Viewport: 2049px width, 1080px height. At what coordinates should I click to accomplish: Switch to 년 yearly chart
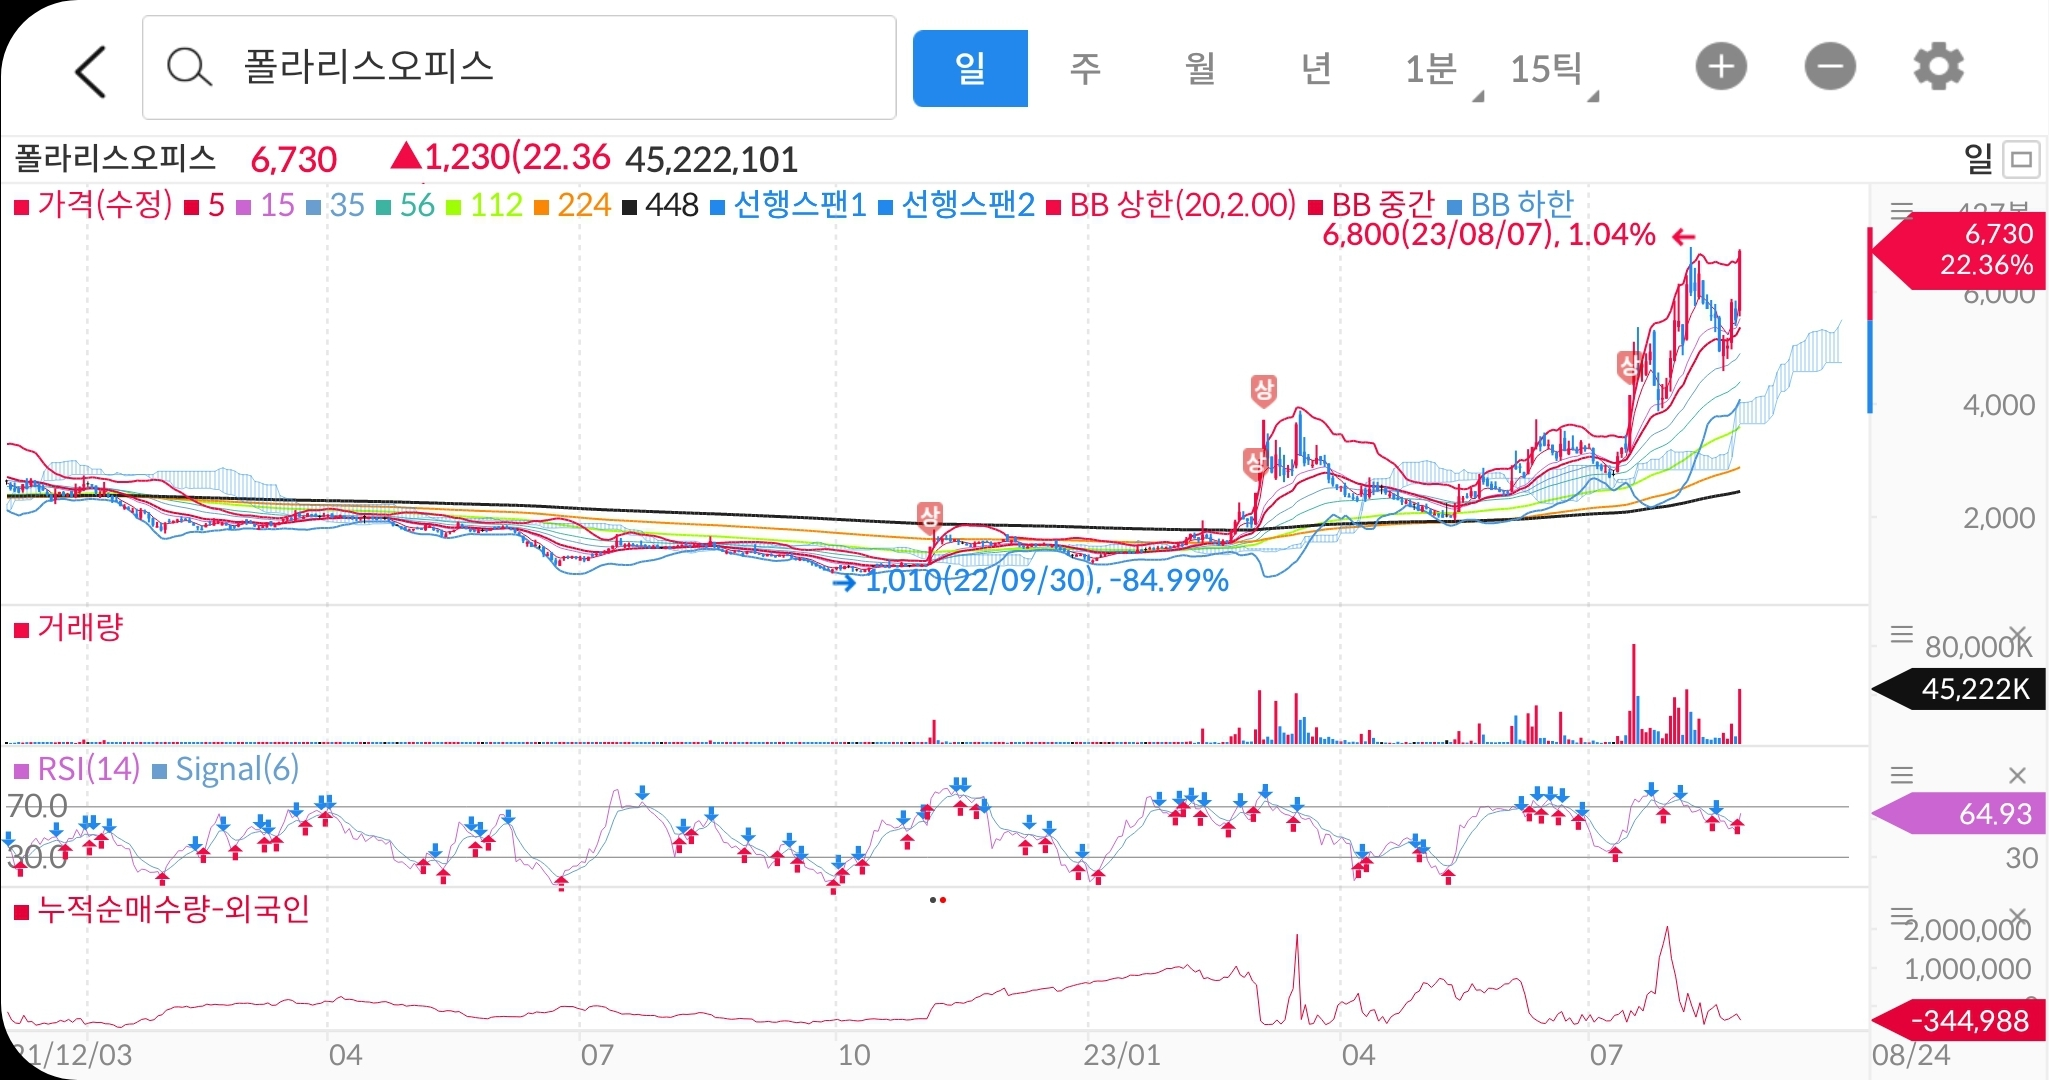coord(1316,68)
